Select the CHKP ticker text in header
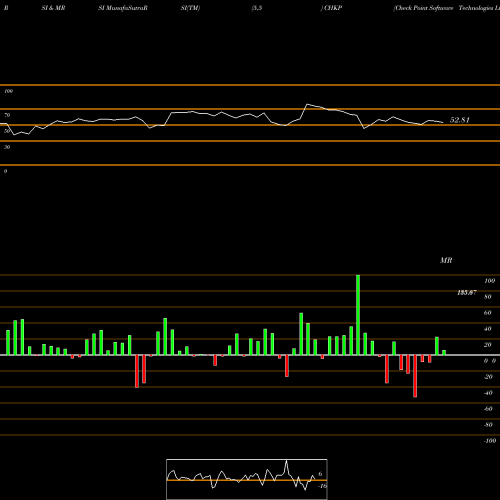 333,8
